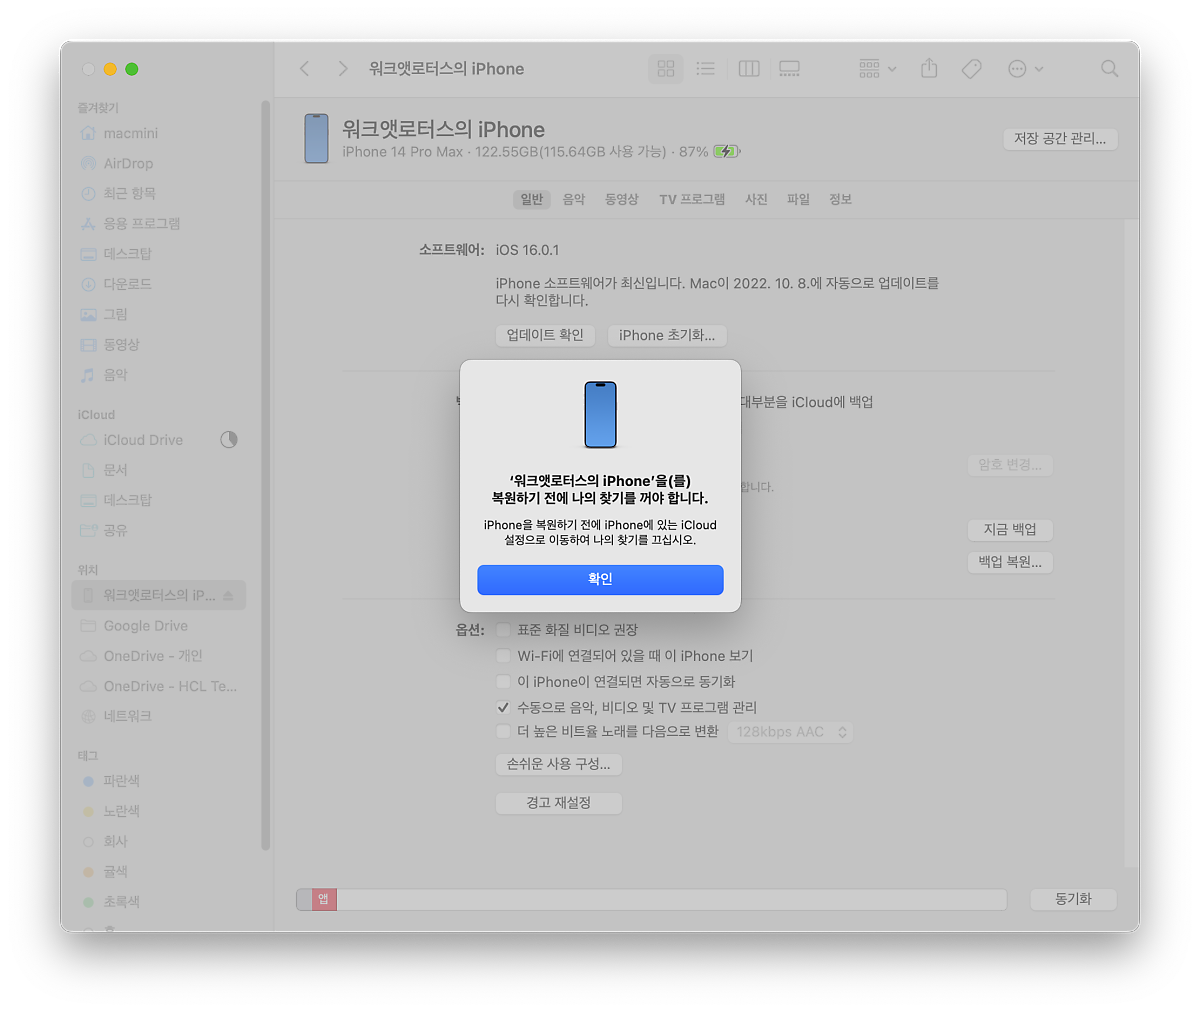Screen dimensions: 1200x1012
Task: Open the more actions ellipsis menu
Action: pyautogui.click(x=1025, y=68)
